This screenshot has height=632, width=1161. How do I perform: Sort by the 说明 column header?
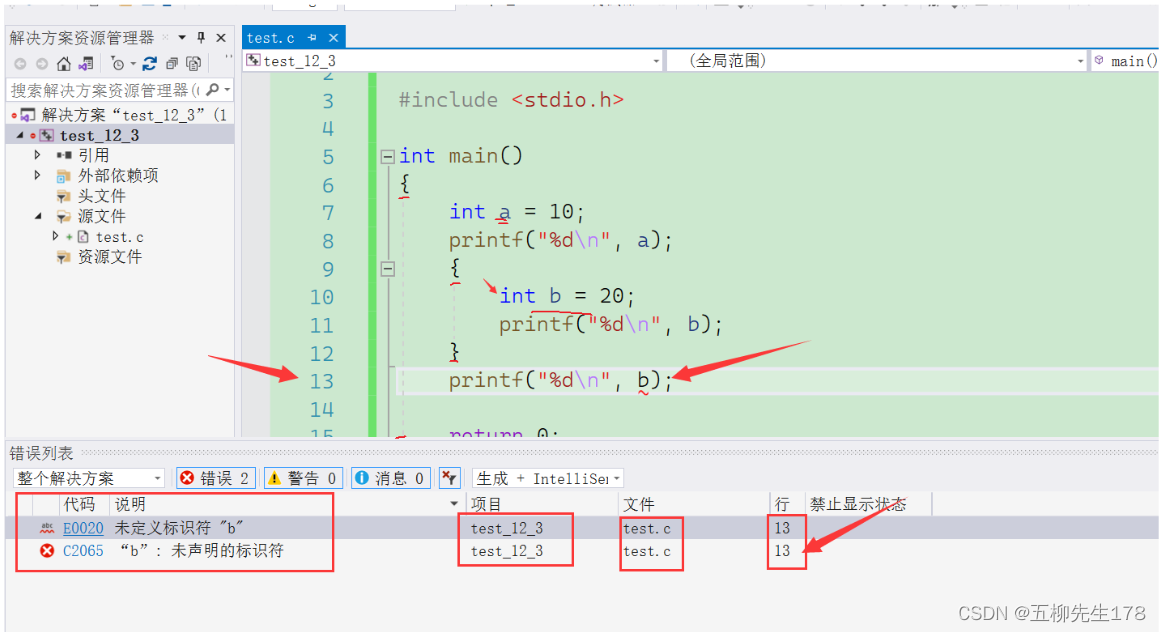tap(130, 505)
